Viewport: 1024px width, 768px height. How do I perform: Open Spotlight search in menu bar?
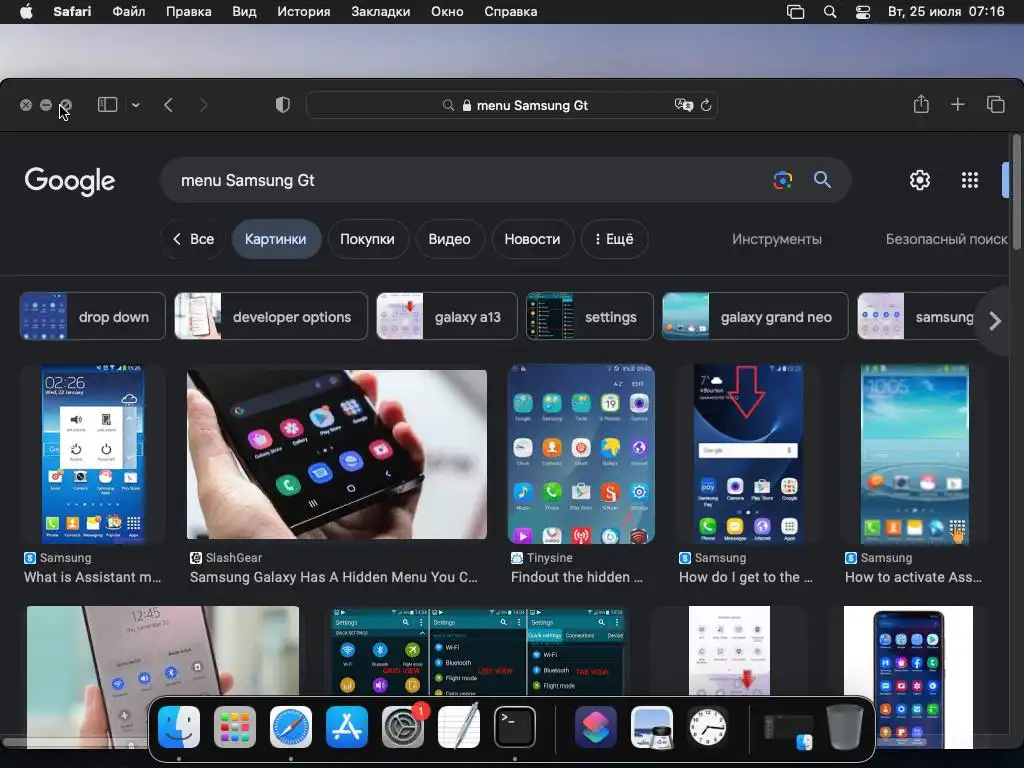[830, 12]
